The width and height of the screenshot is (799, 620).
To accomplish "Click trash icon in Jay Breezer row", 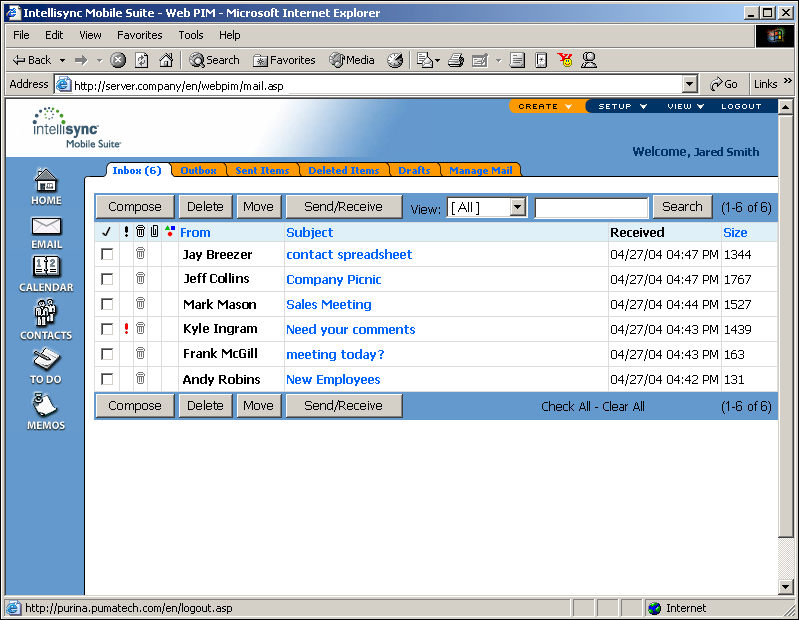I will pyautogui.click(x=141, y=253).
